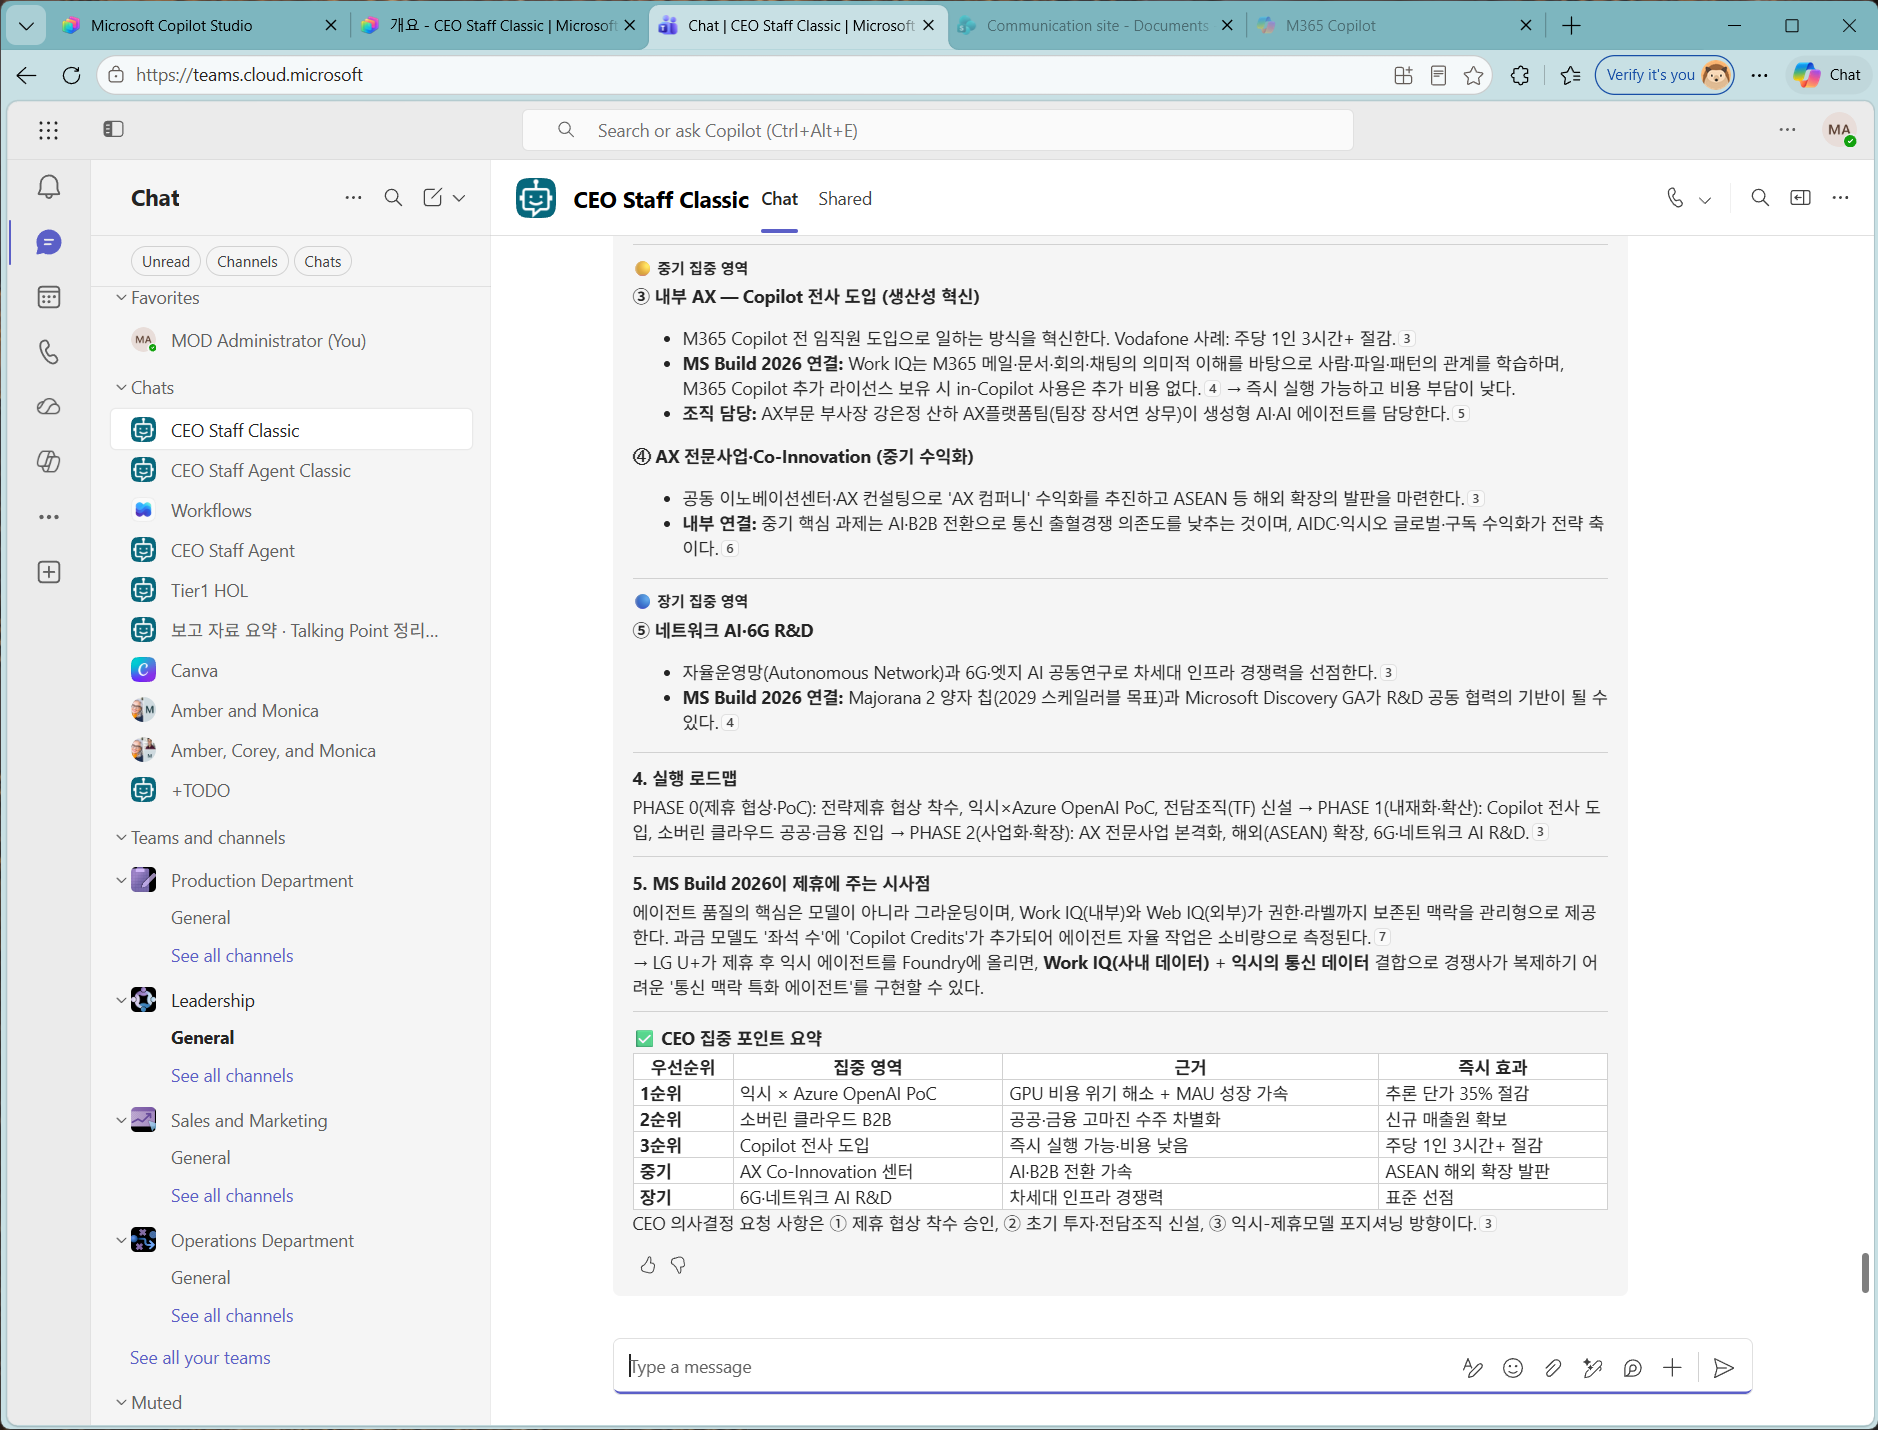Open more options in the chat header

pyautogui.click(x=1840, y=198)
